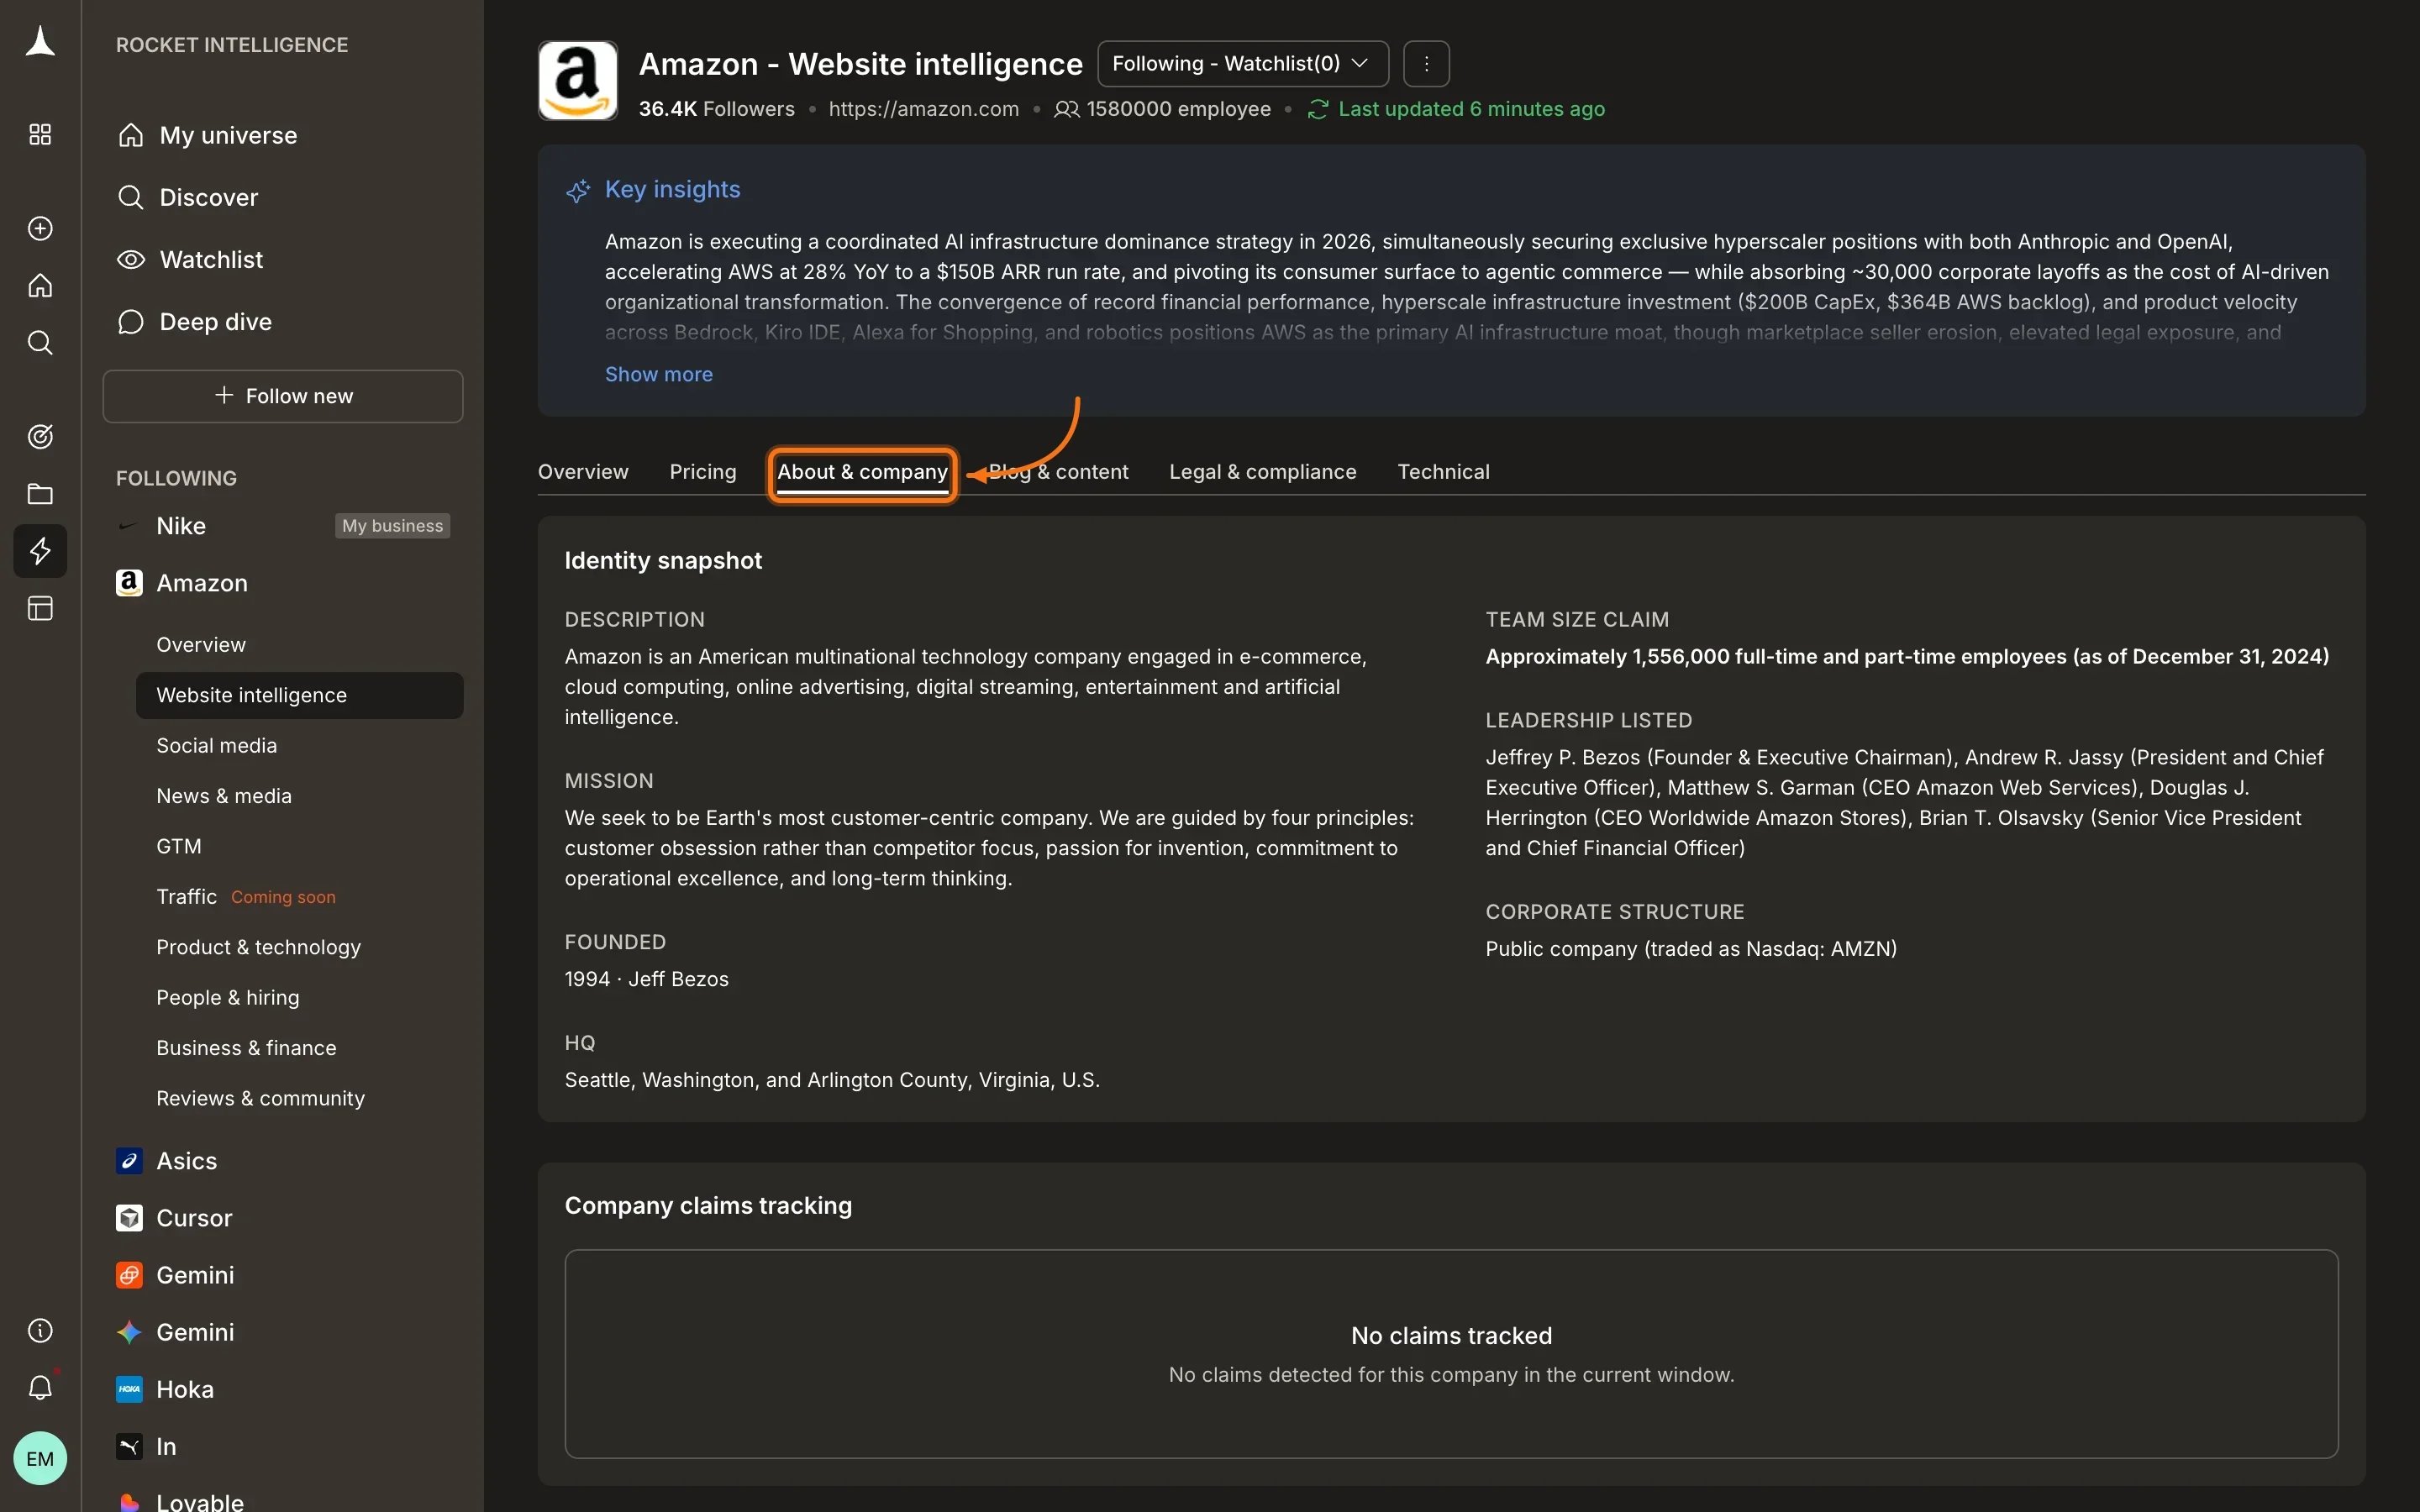Open the layout panel icon in left rail
The image size is (2420, 1512).
(x=40, y=608)
